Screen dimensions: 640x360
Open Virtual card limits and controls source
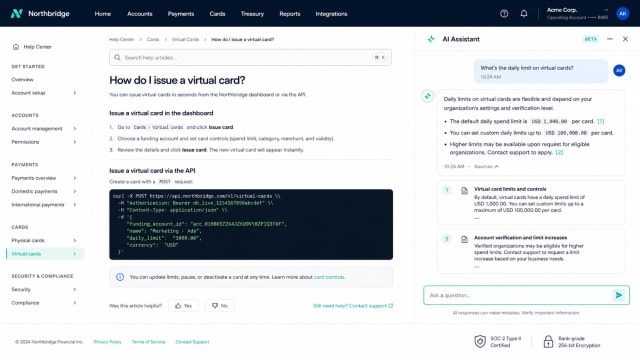tap(531, 202)
